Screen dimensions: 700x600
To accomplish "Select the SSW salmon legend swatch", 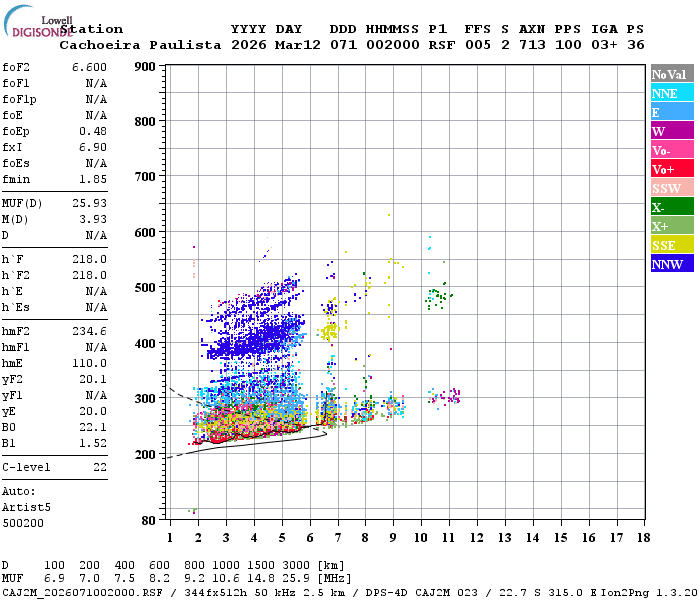I will [x=672, y=188].
